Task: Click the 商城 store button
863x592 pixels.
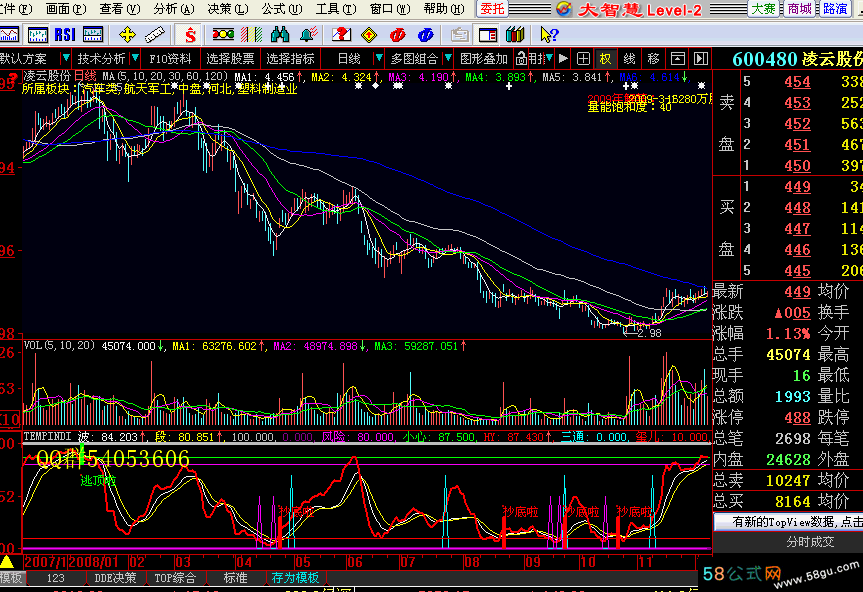Action: coord(799,9)
